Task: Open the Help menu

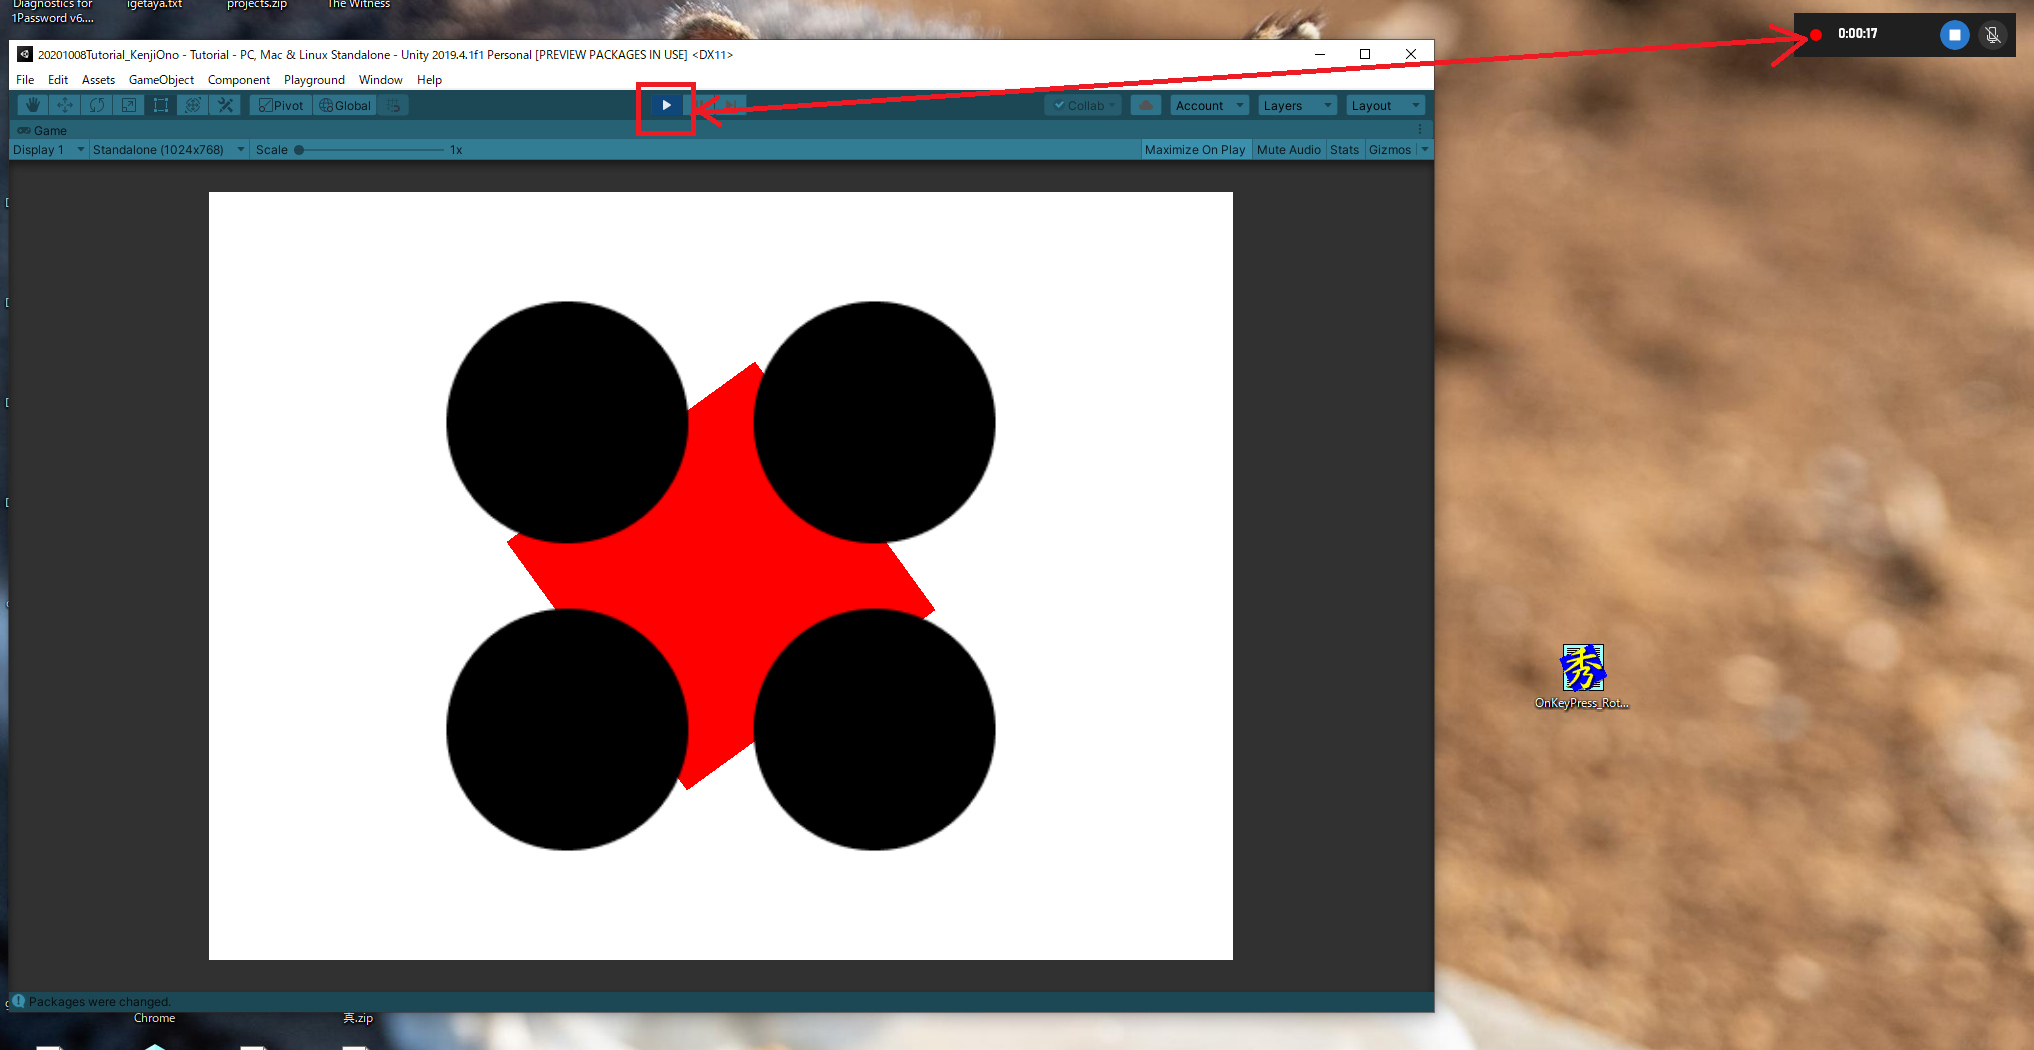Action: (x=429, y=80)
